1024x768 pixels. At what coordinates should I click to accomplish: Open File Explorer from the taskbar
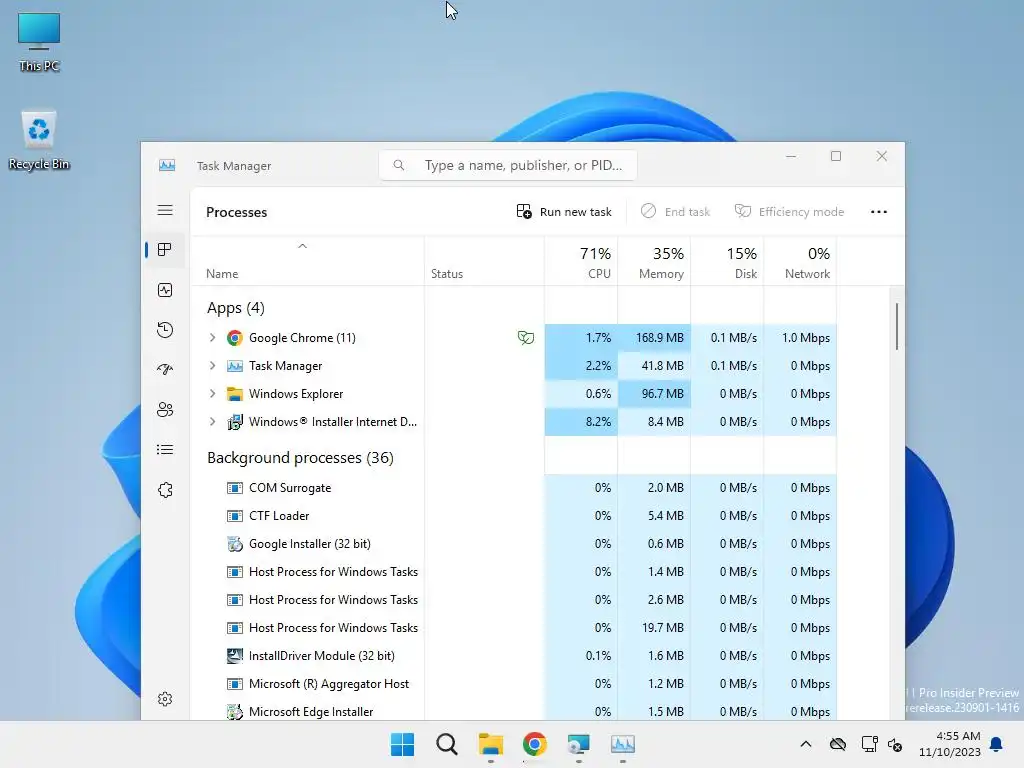[490, 744]
